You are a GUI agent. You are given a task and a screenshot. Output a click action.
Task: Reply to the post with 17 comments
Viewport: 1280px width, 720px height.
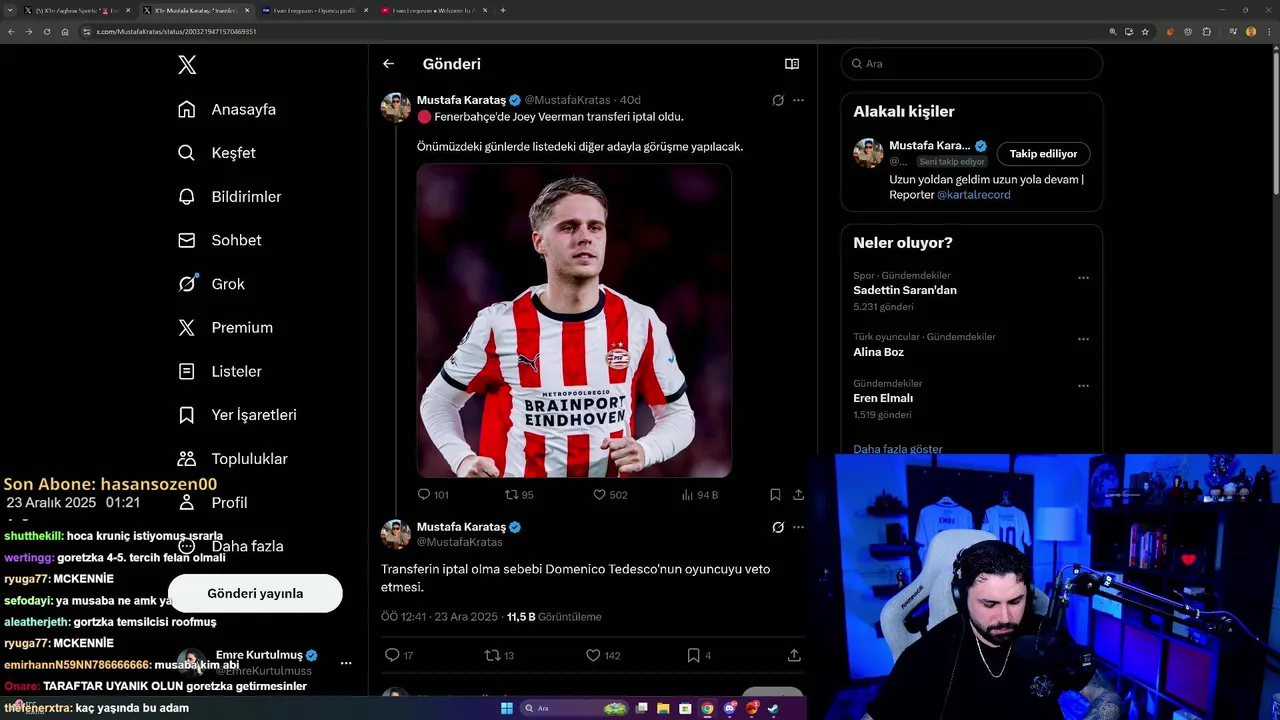coord(399,655)
